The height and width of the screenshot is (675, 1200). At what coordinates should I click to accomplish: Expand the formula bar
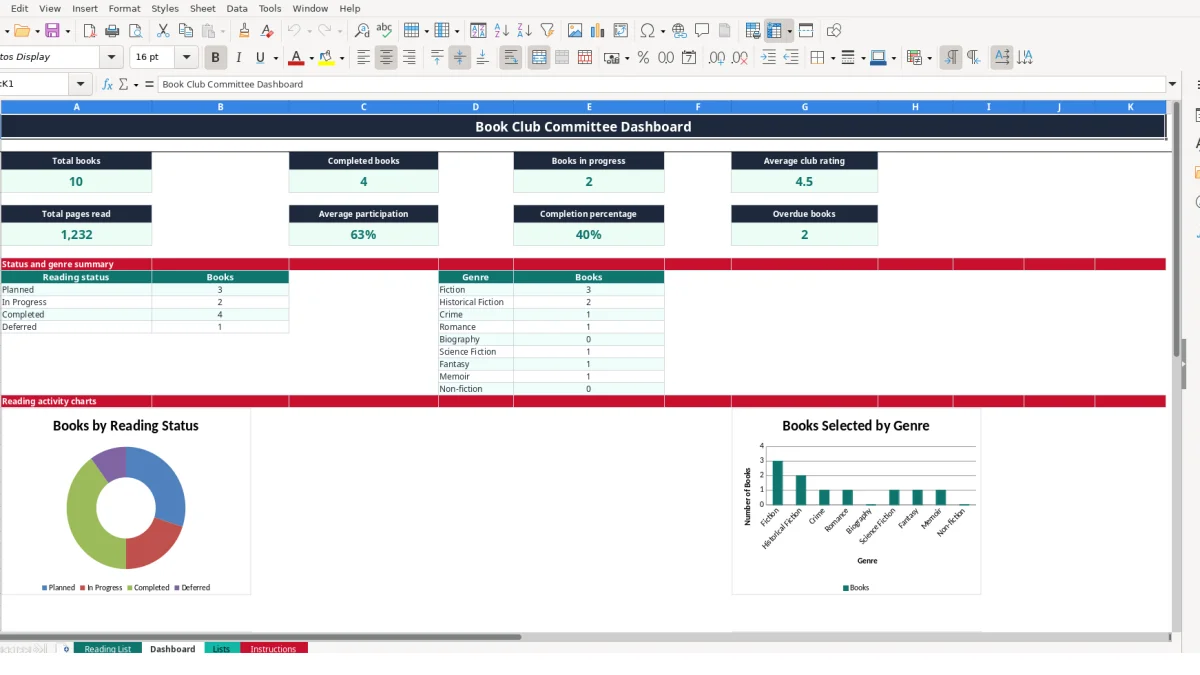tap(1173, 84)
